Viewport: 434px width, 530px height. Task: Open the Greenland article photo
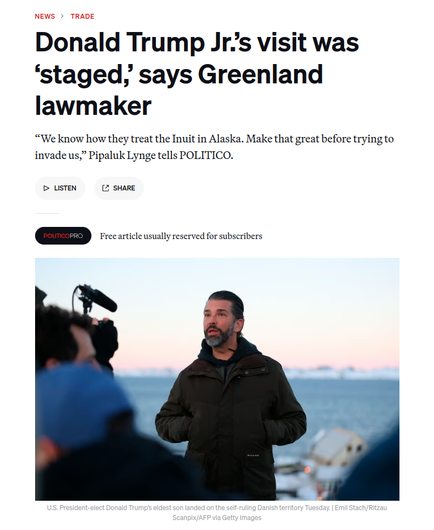[x=217, y=379]
